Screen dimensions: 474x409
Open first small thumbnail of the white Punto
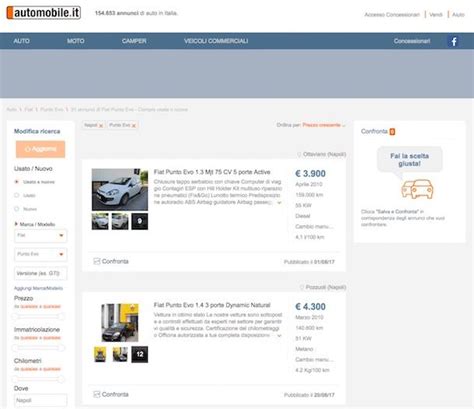[x=100, y=221]
